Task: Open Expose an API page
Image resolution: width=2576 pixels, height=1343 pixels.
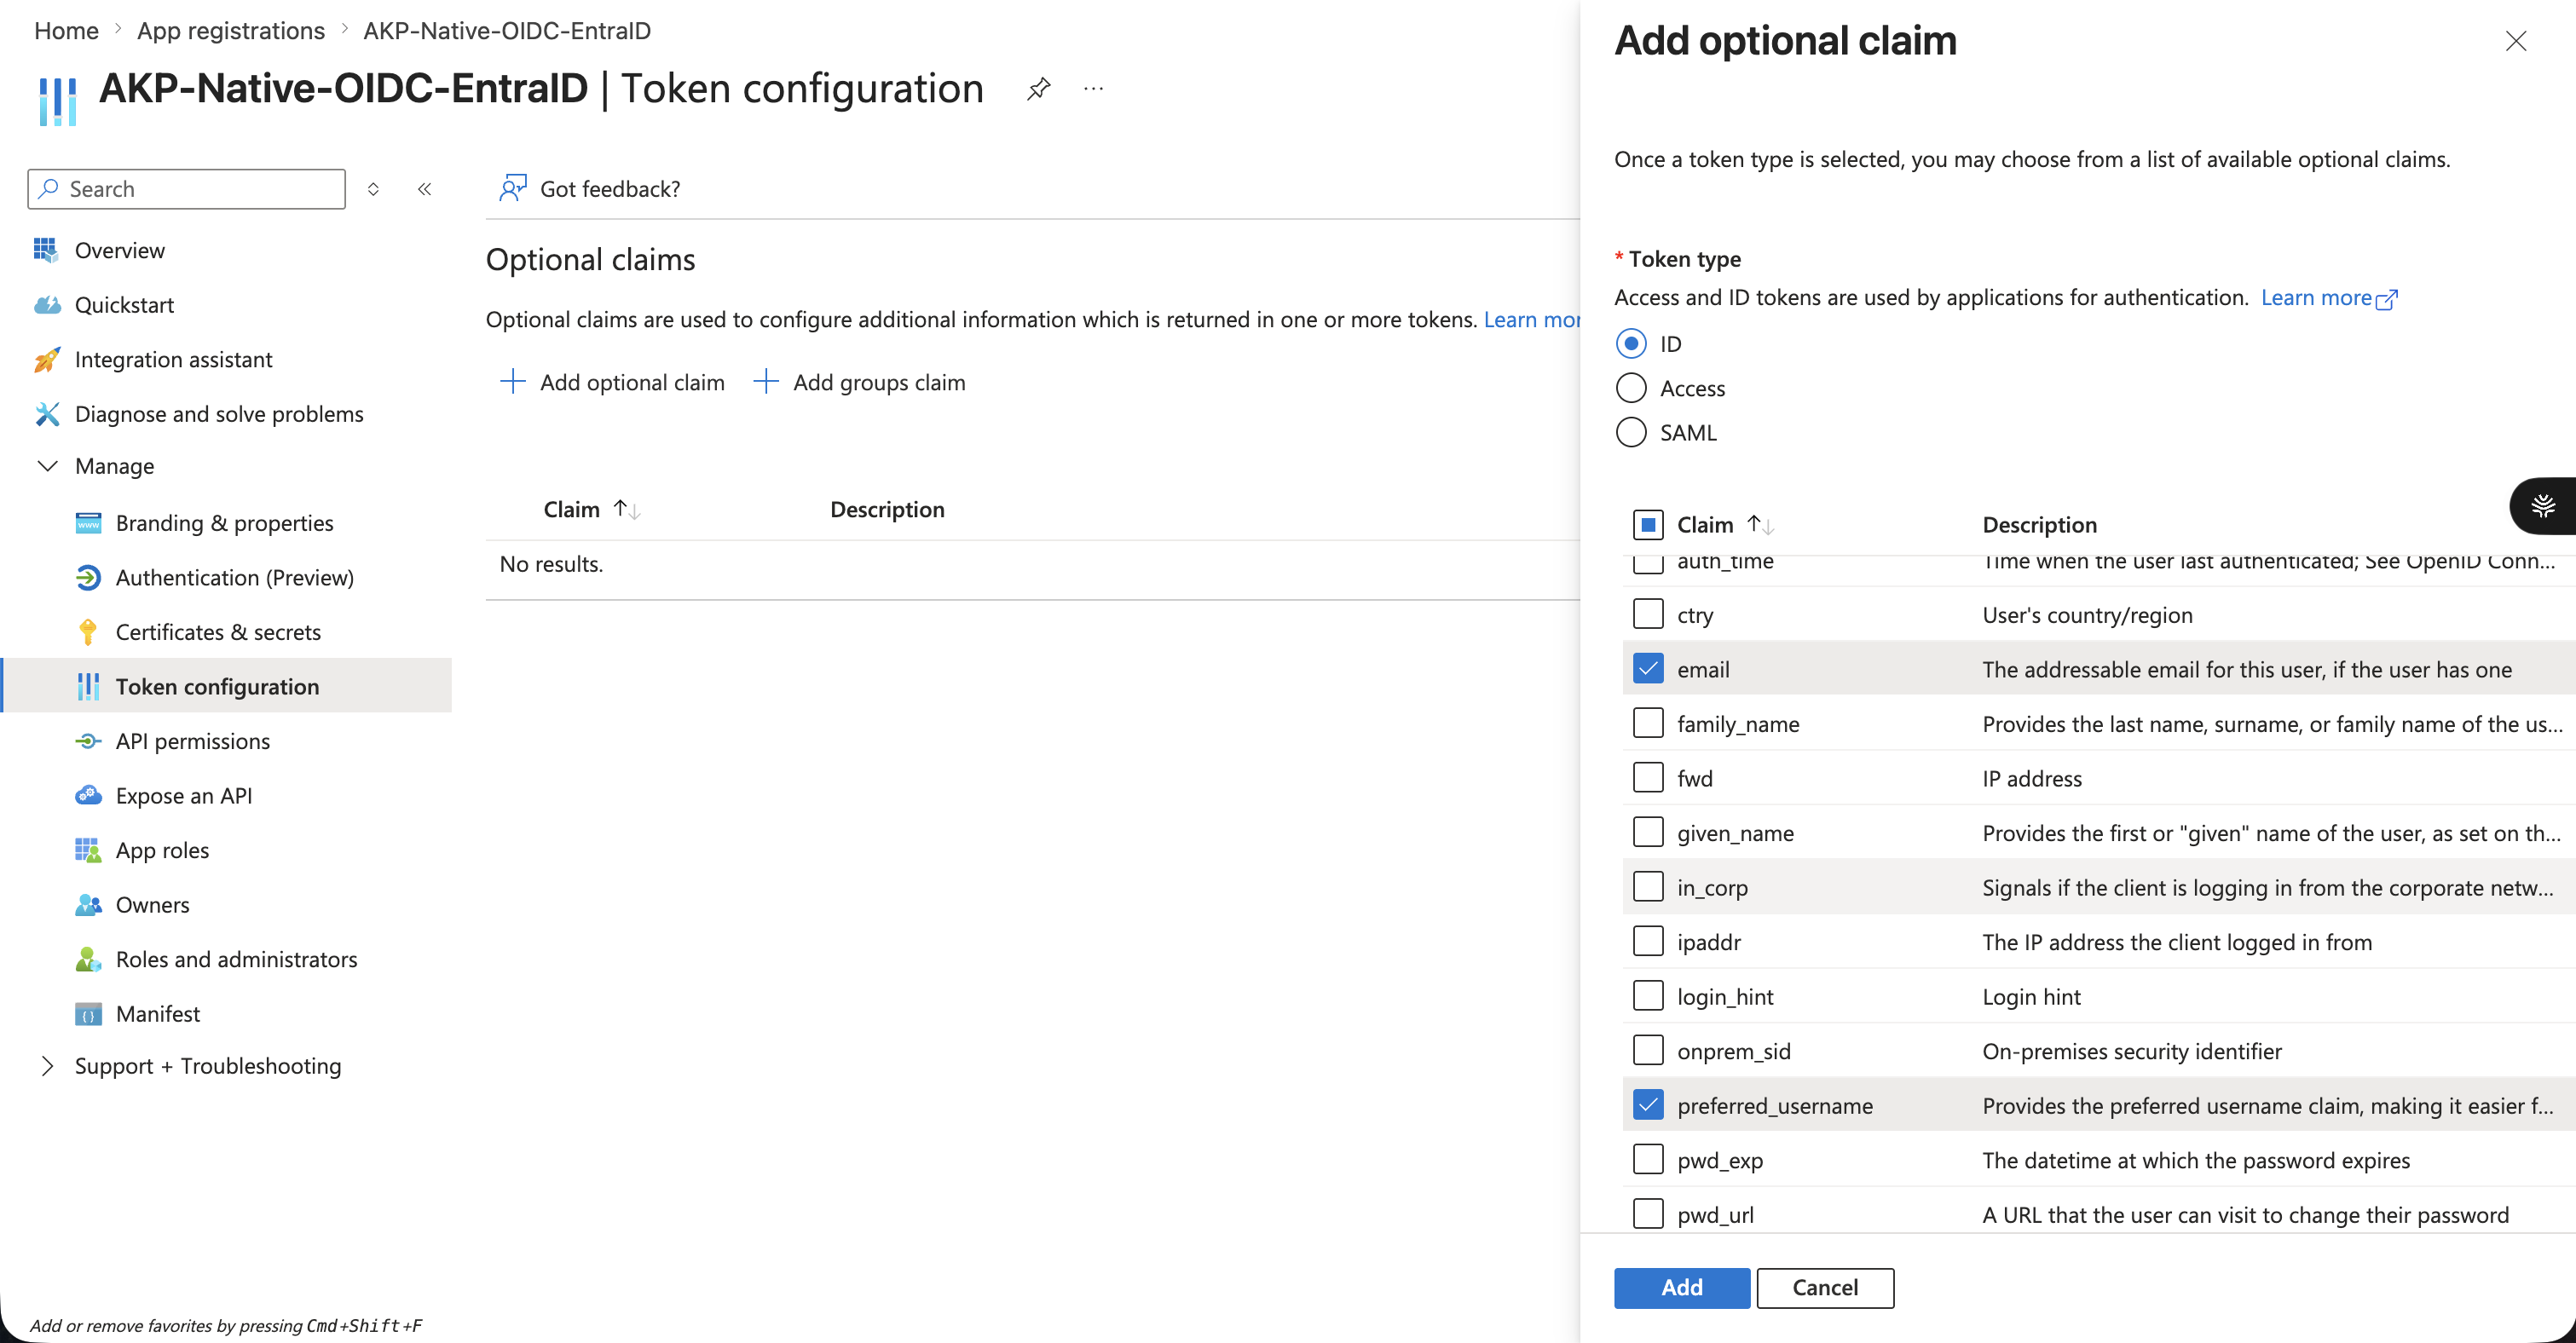Action: click(x=183, y=795)
